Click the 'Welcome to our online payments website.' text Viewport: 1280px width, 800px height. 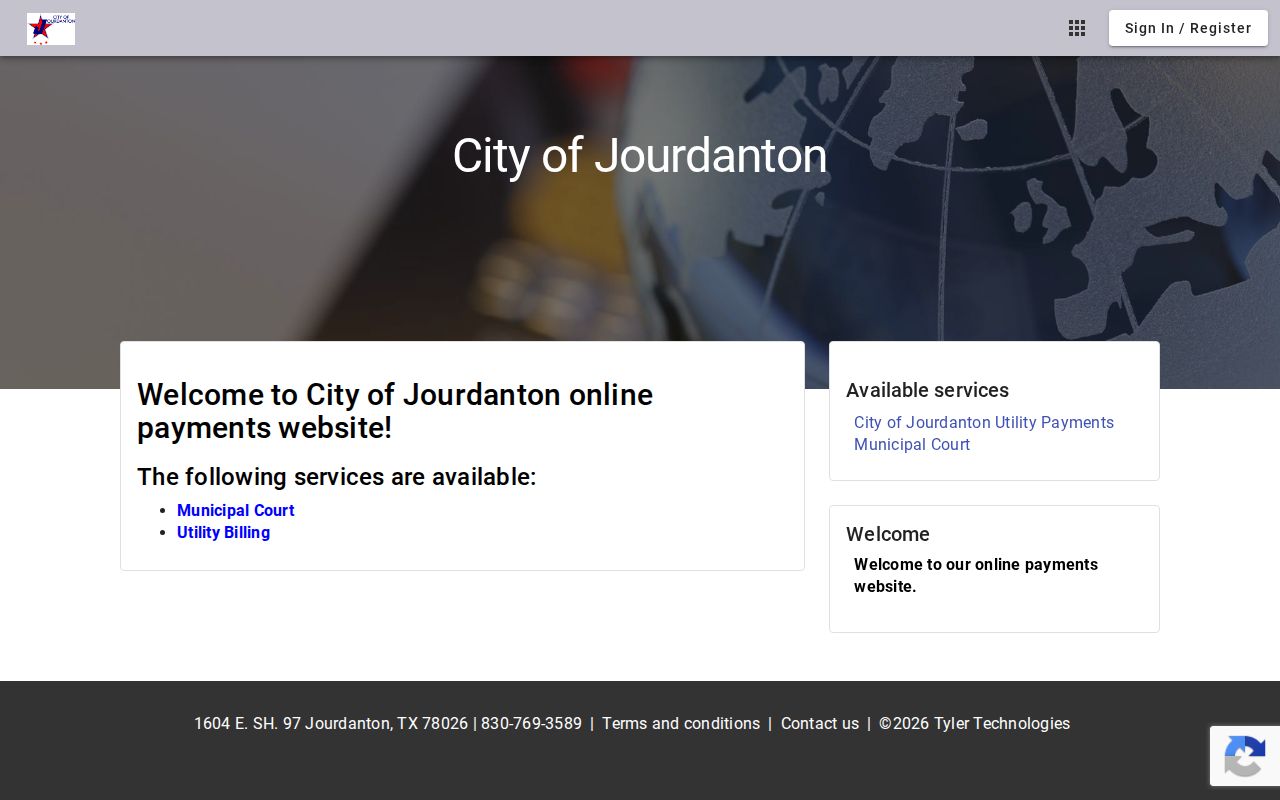976,575
